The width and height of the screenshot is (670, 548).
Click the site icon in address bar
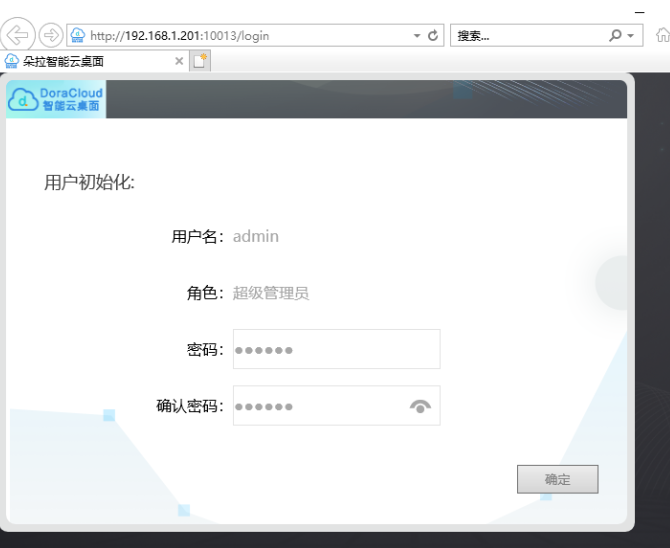point(78,35)
